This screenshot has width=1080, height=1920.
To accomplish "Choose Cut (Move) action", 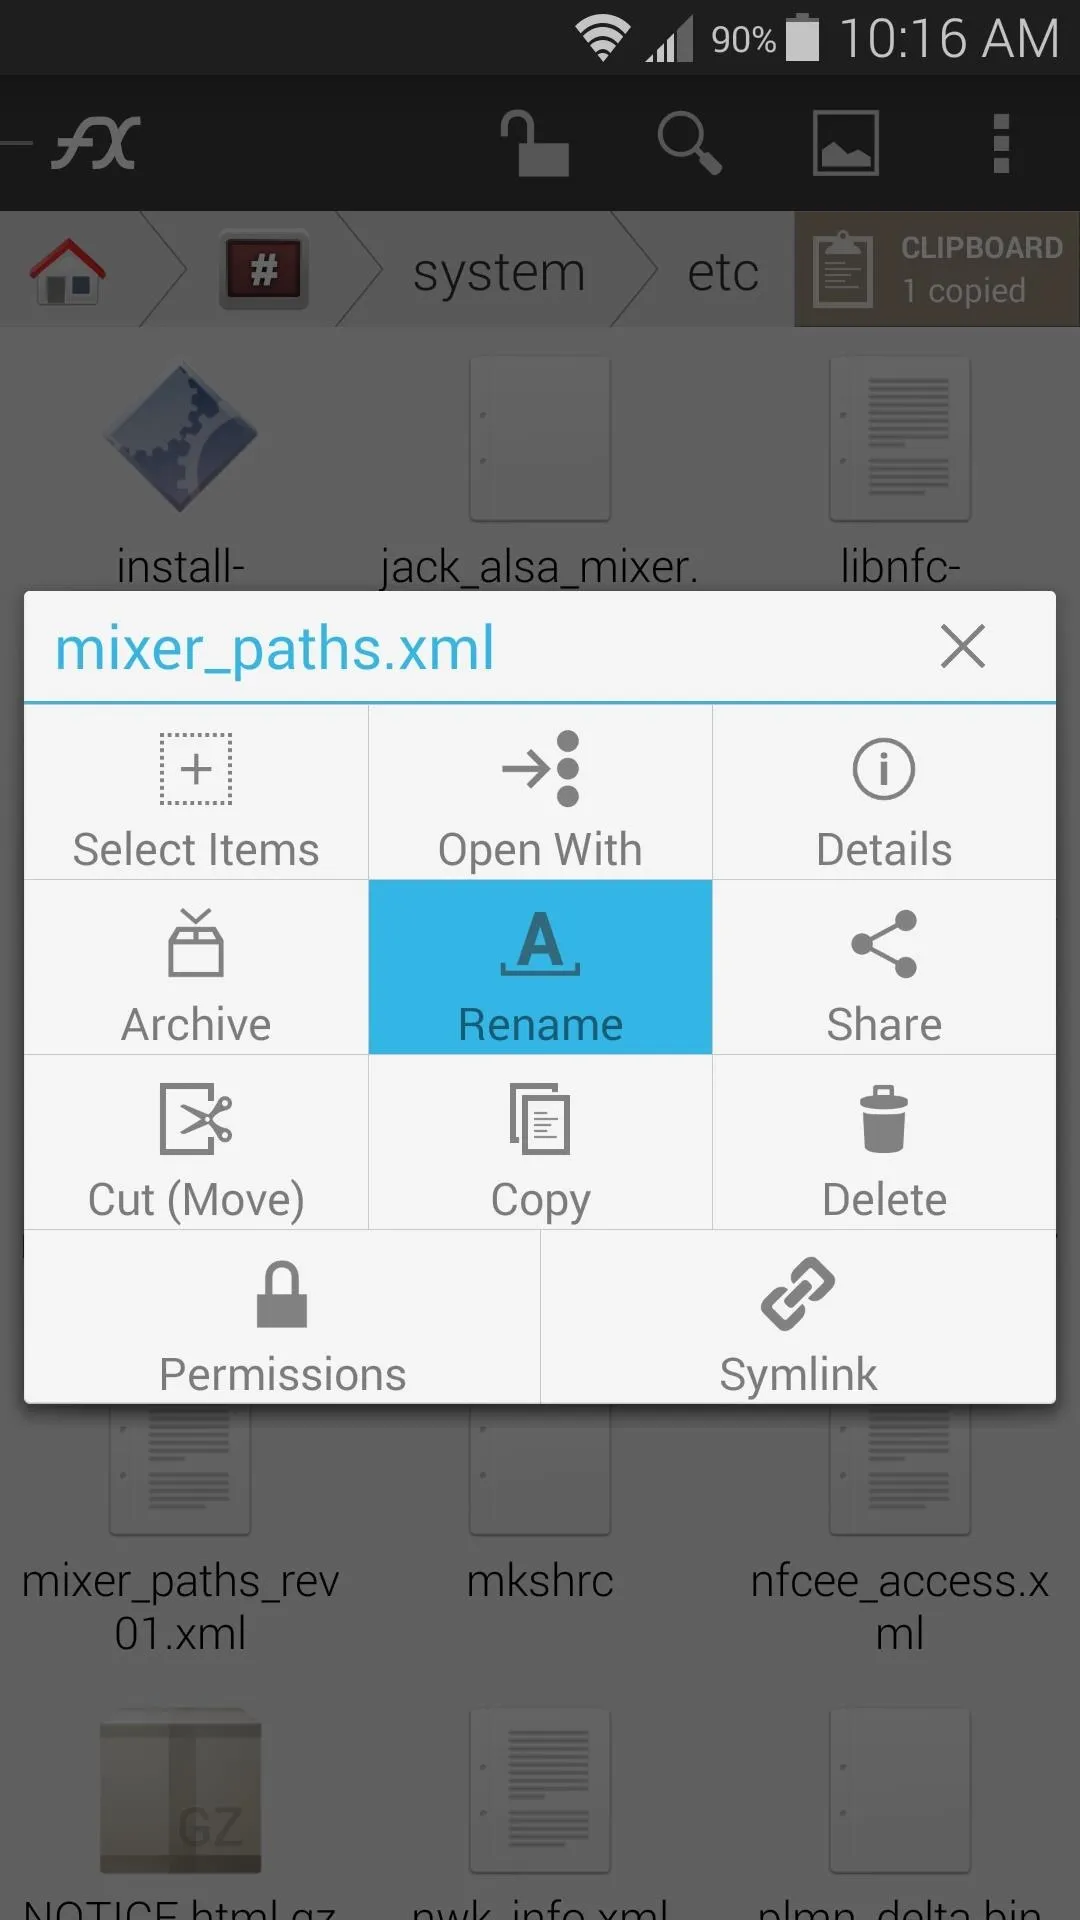I will [x=196, y=1143].
